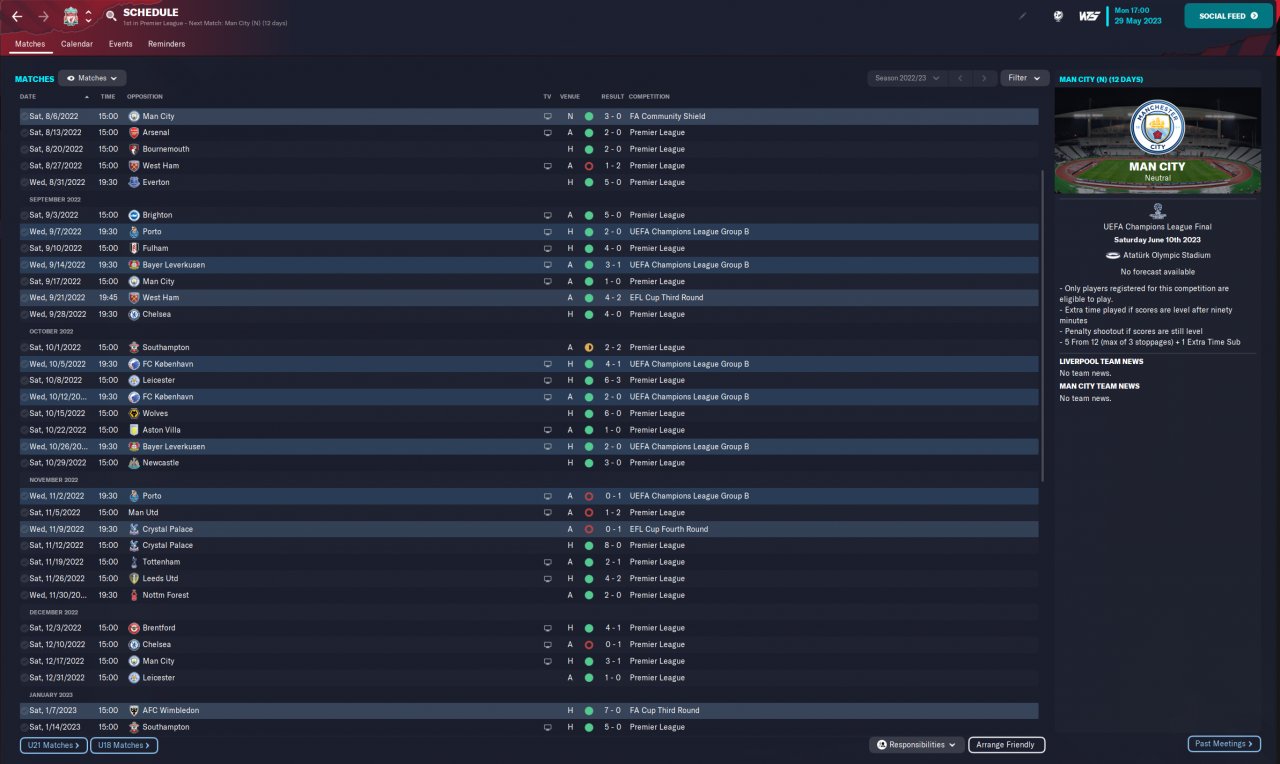Image resolution: width=1280 pixels, height=764 pixels.
Task: Click the Fulham club badge
Action: coord(134,248)
